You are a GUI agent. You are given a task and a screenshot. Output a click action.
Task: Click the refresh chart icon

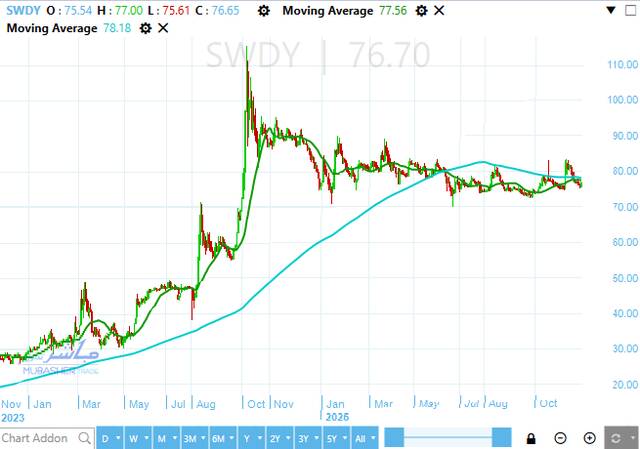coord(620,438)
